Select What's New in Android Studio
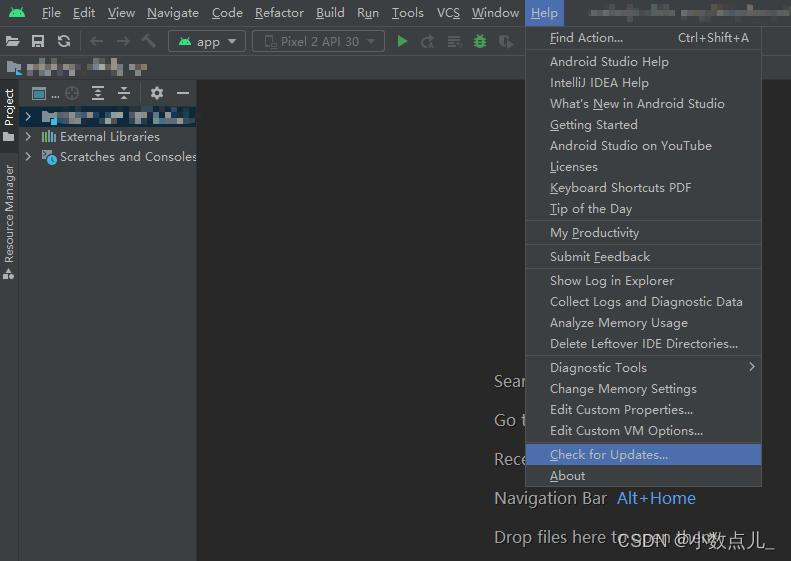This screenshot has height=561, width=791. point(643,104)
